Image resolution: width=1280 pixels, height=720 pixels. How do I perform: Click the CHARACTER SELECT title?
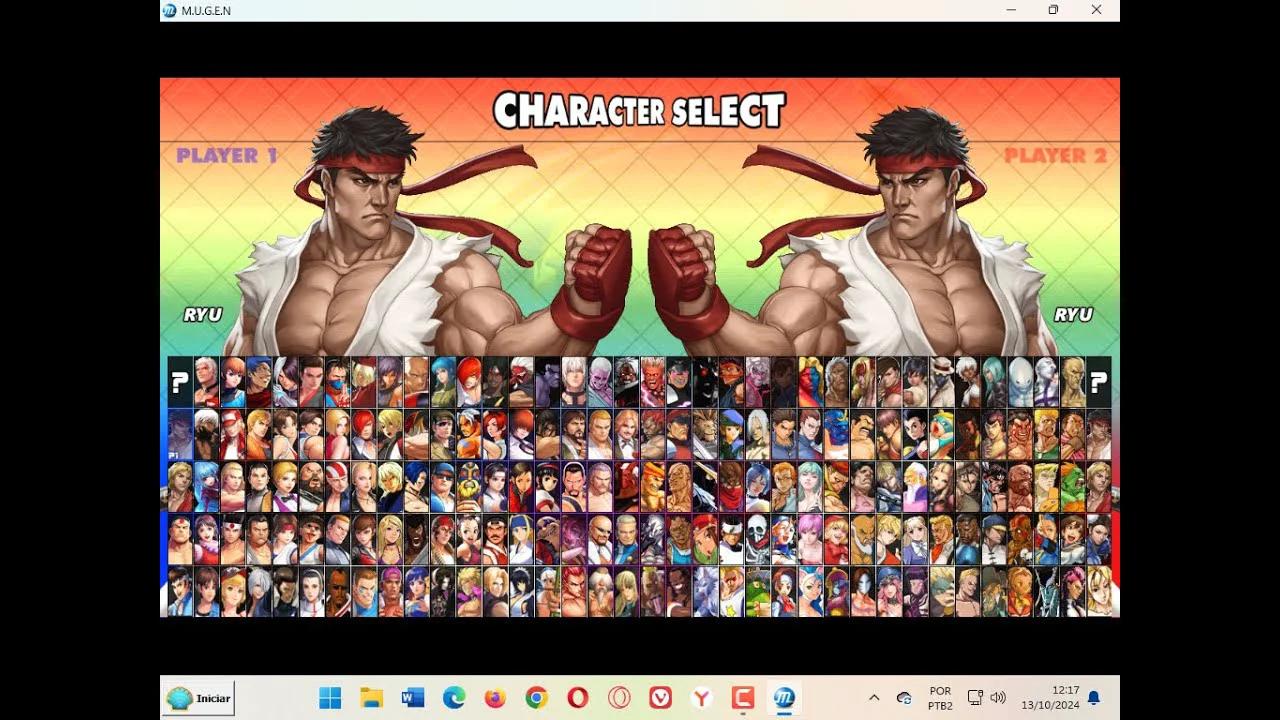pos(639,111)
